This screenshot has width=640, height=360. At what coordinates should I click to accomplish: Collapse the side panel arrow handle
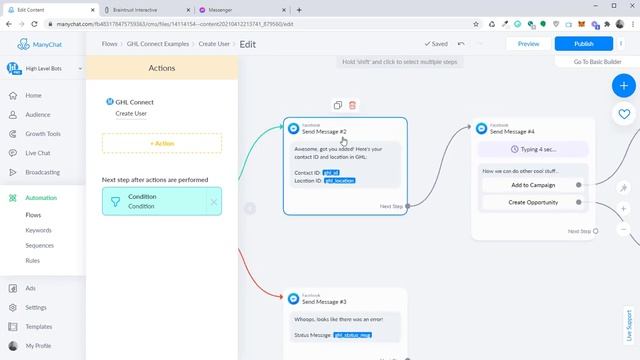(250, 209)
